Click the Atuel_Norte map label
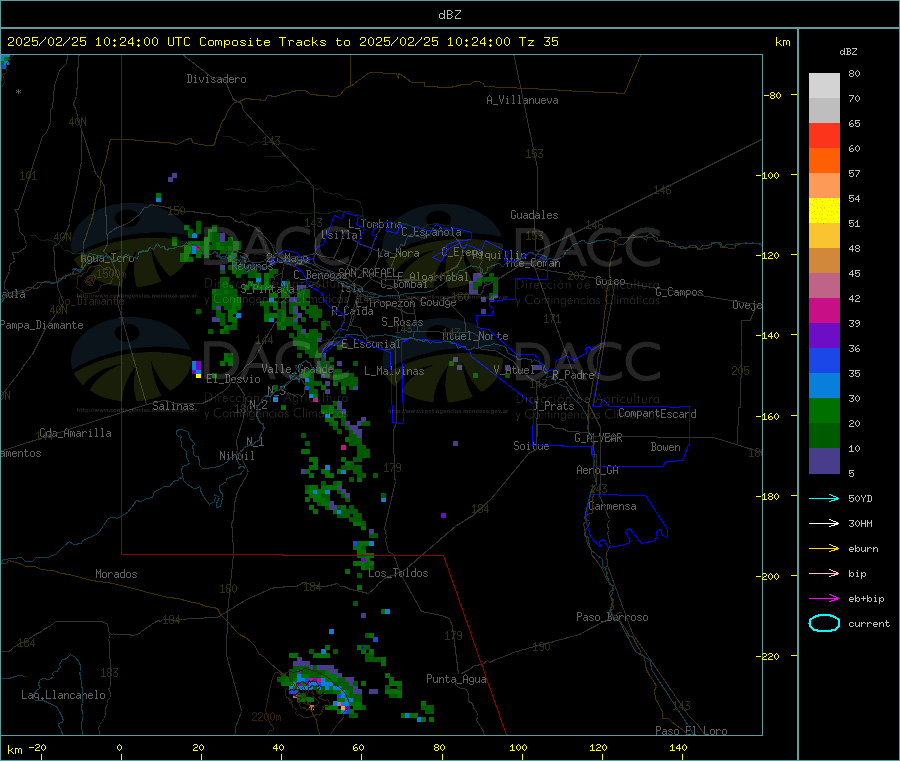The width and height of the screenshot is (900, 761). (475, 336)
